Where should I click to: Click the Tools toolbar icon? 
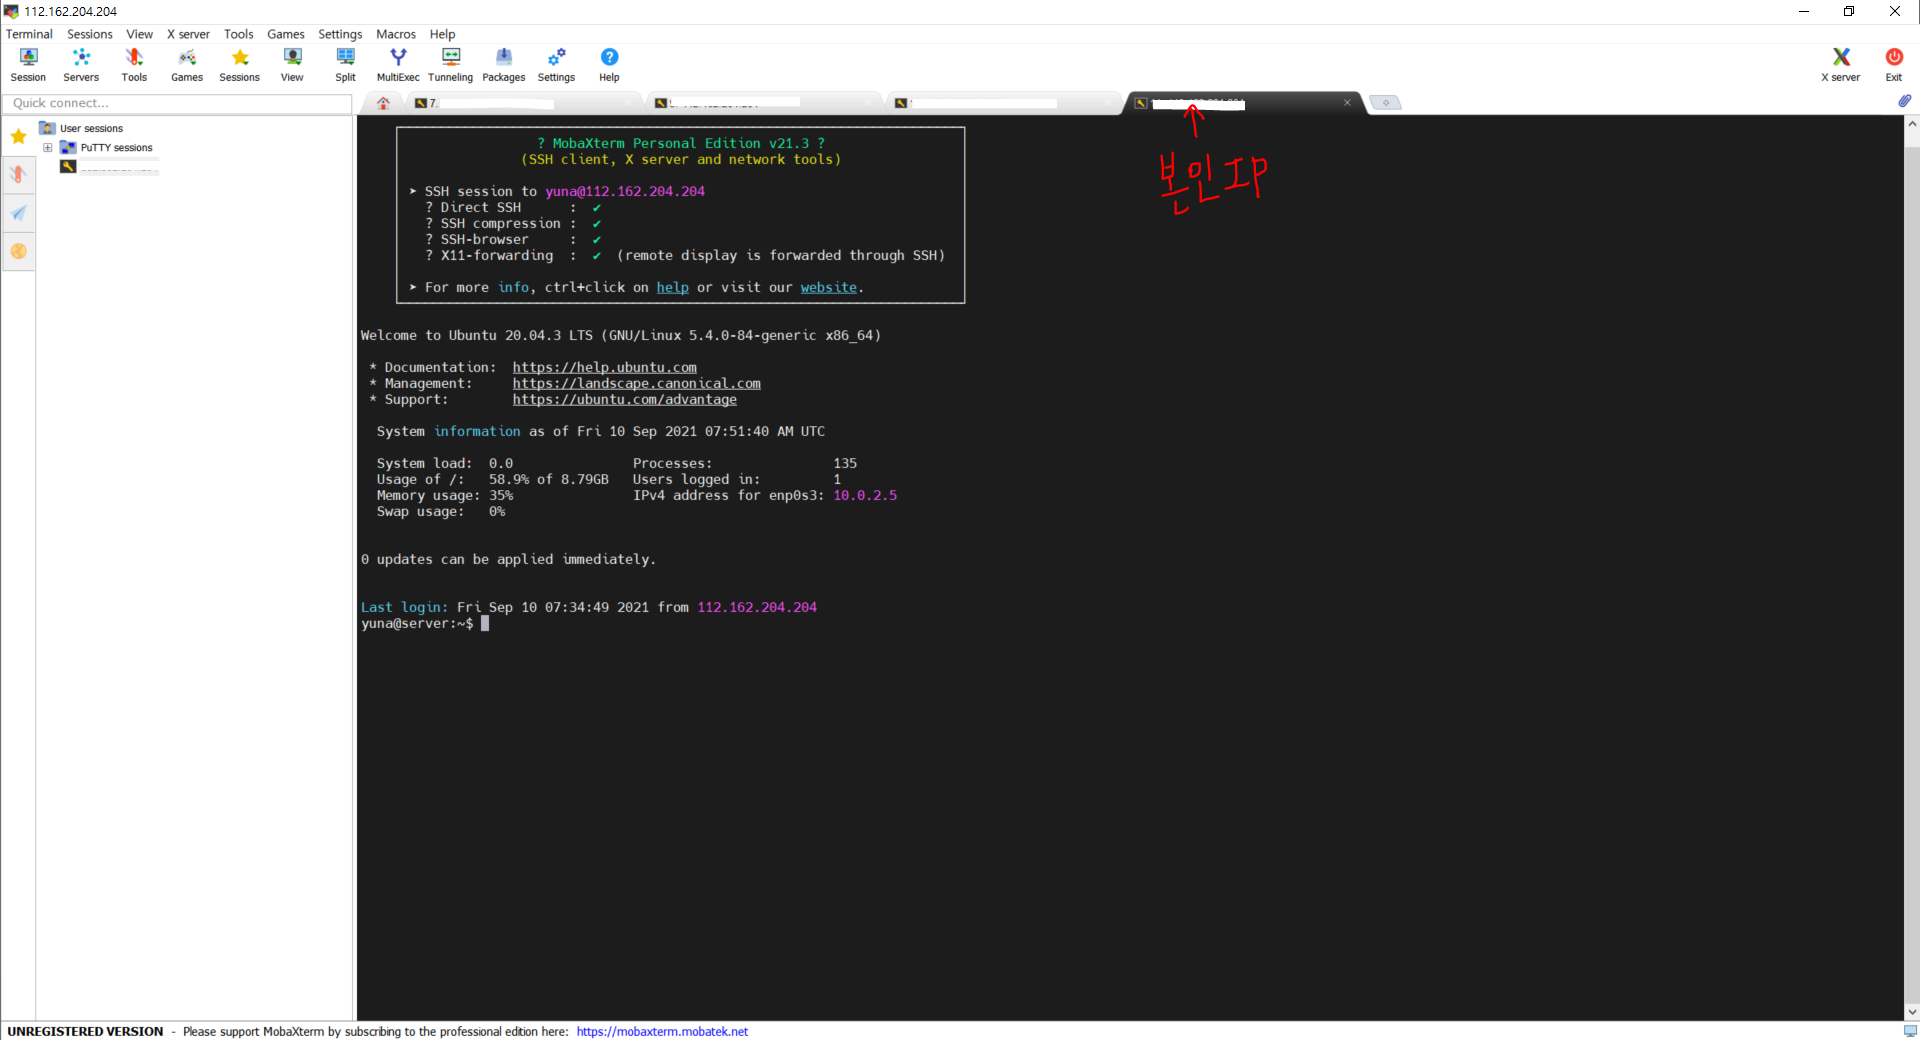(x=134, y=65)
